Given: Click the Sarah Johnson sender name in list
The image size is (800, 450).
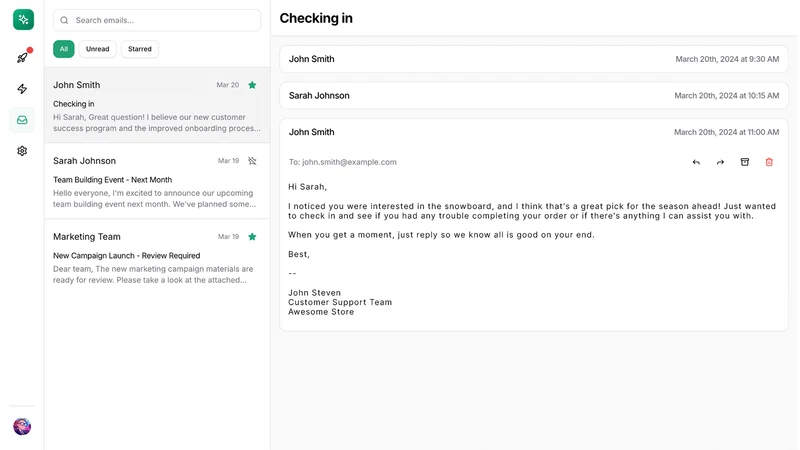Looking at the screenshot, I should coord(84,161).
